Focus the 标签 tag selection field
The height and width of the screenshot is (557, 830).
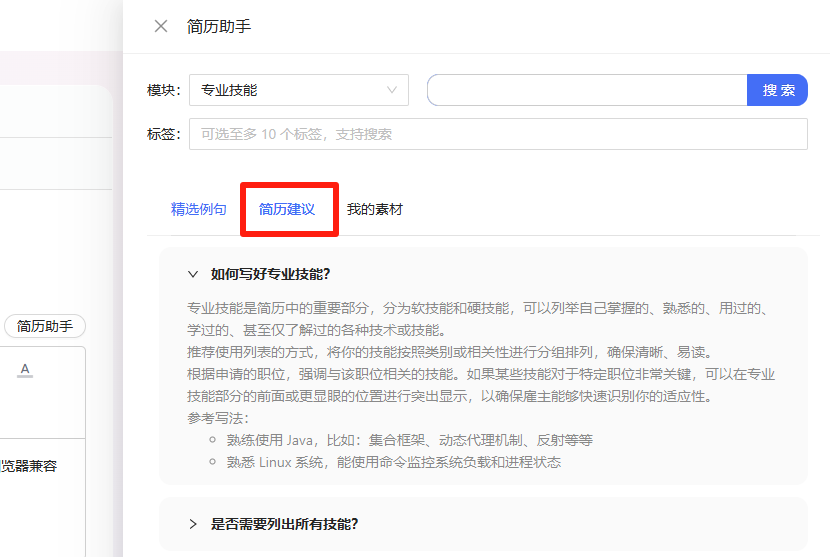(x=498, y=134)
